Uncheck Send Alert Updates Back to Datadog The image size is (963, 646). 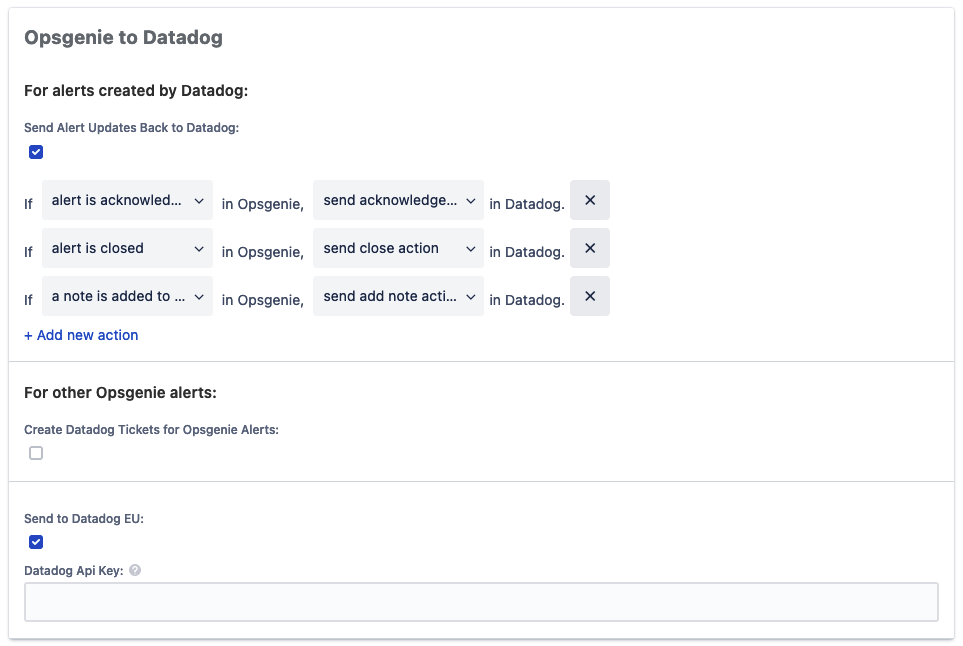(36, 151)
